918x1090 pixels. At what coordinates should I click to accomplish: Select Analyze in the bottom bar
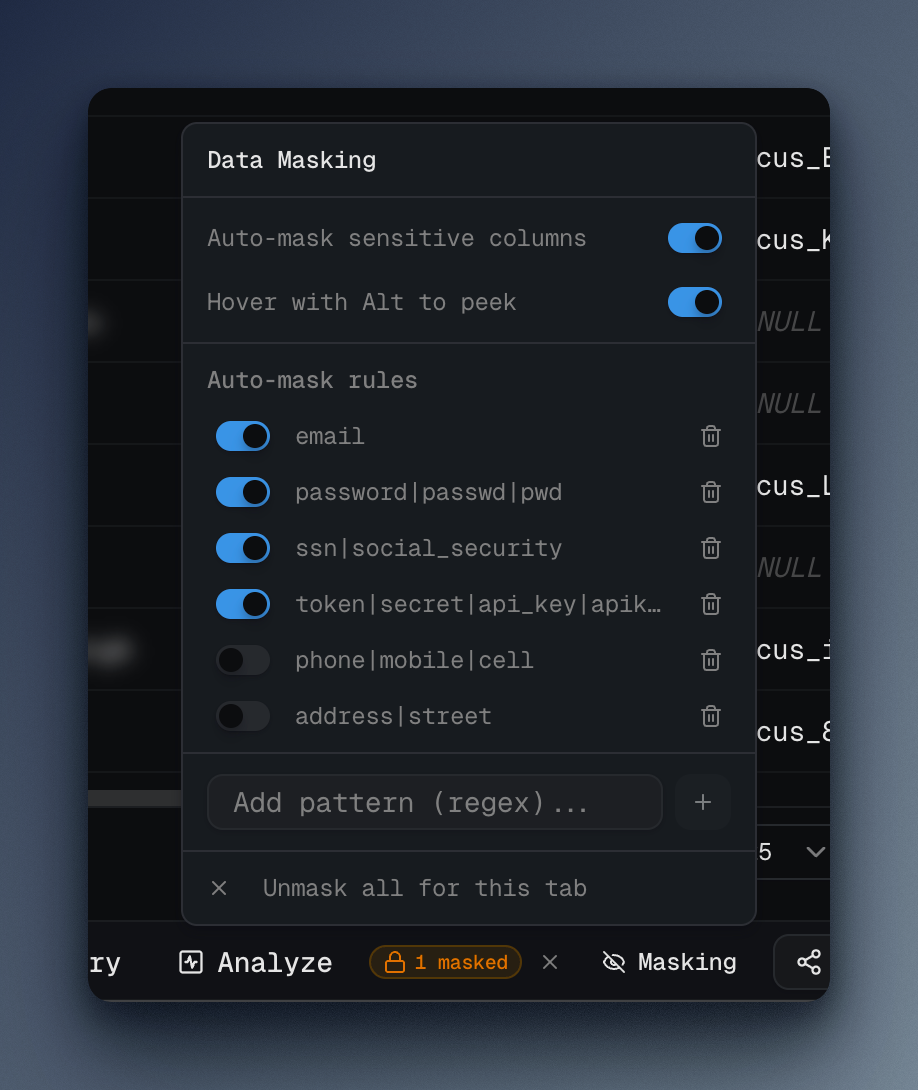[255, 962]
